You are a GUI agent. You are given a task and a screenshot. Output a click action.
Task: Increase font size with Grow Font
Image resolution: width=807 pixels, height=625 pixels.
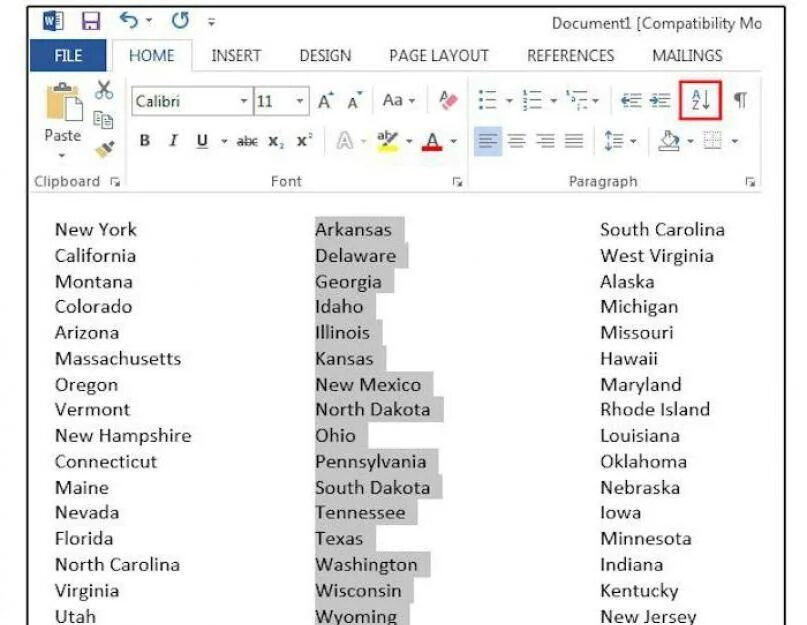coord(326,100)
